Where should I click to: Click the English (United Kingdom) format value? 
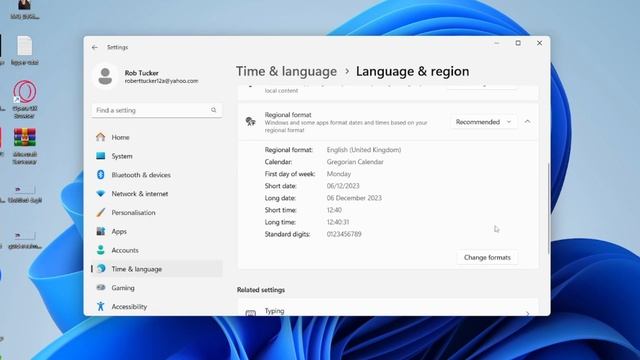pyautogui.click(x=364, y=150)
